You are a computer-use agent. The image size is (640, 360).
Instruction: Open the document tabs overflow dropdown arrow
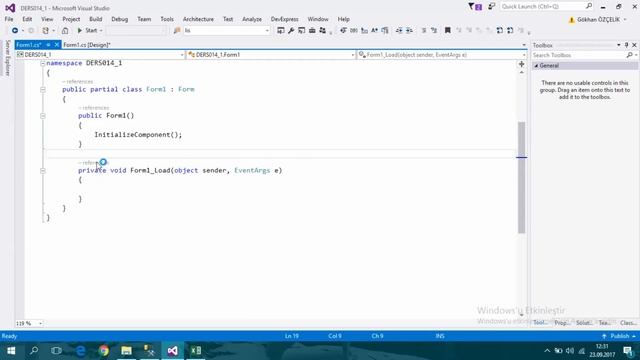[524, 45]
